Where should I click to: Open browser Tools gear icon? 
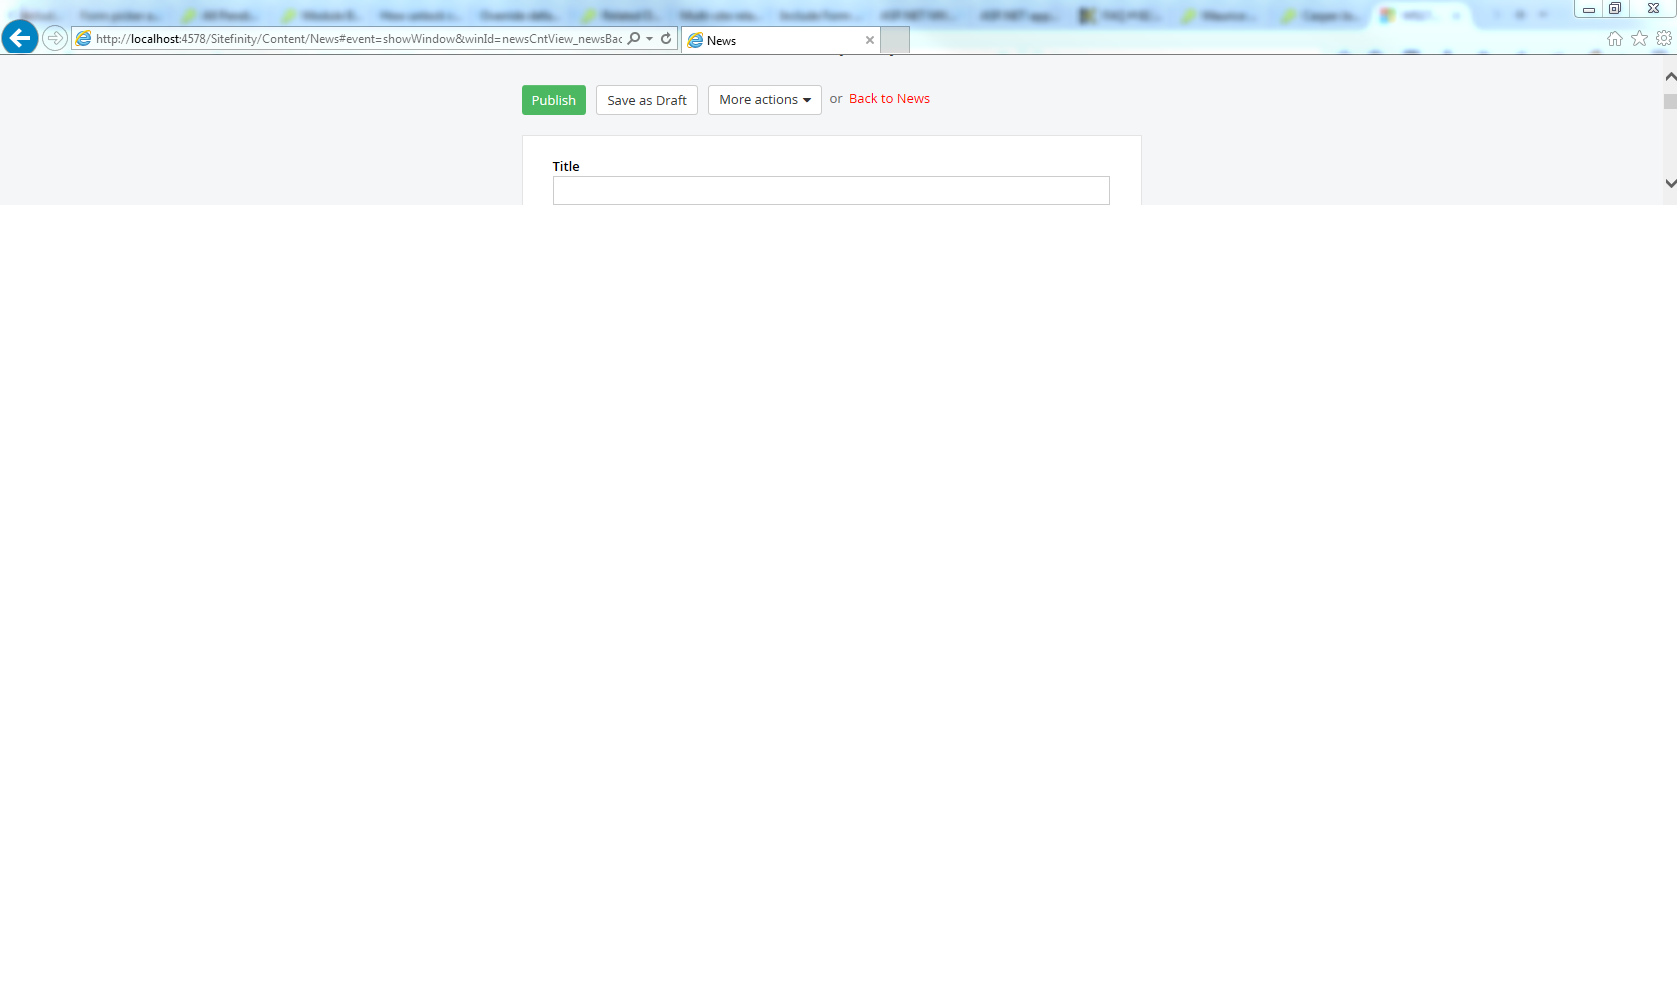pyautogui.click(x=1664, y=38)
